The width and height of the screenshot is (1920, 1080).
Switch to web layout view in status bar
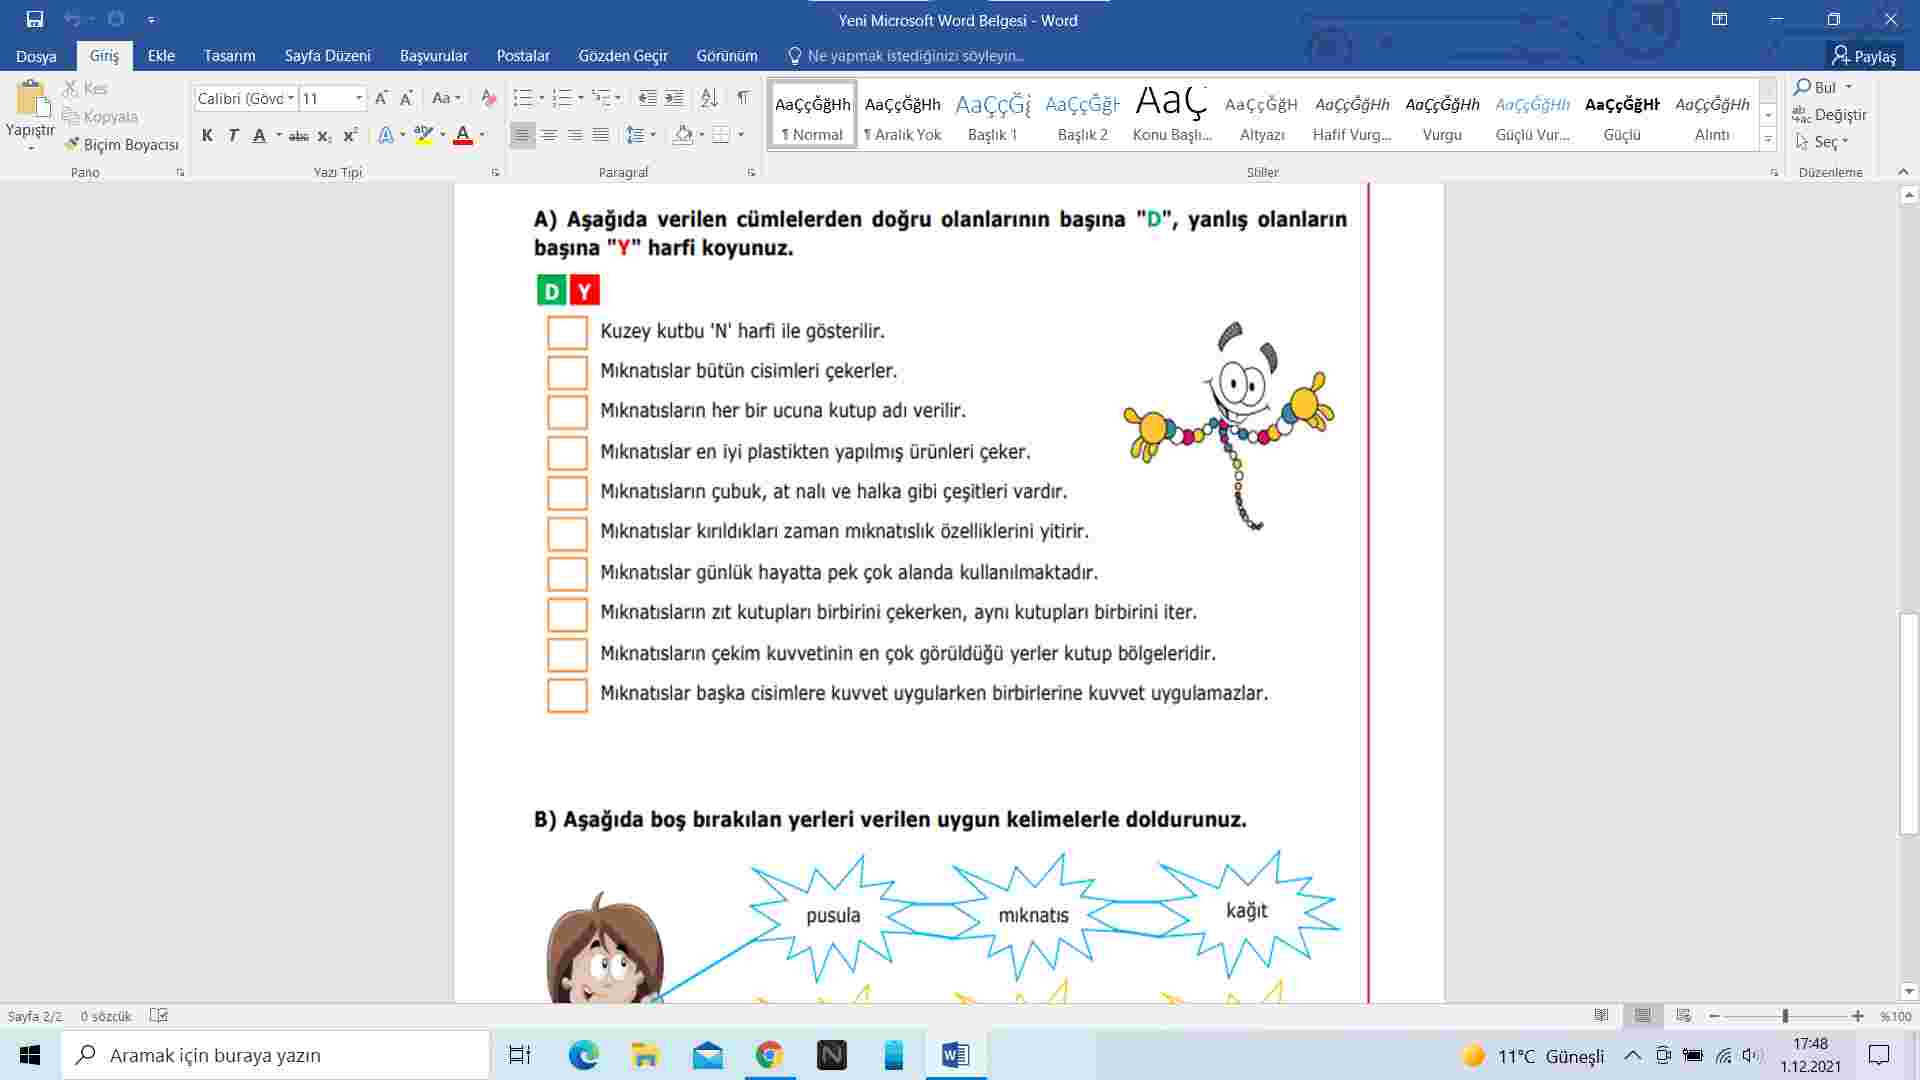[x=1684, y=1016]
